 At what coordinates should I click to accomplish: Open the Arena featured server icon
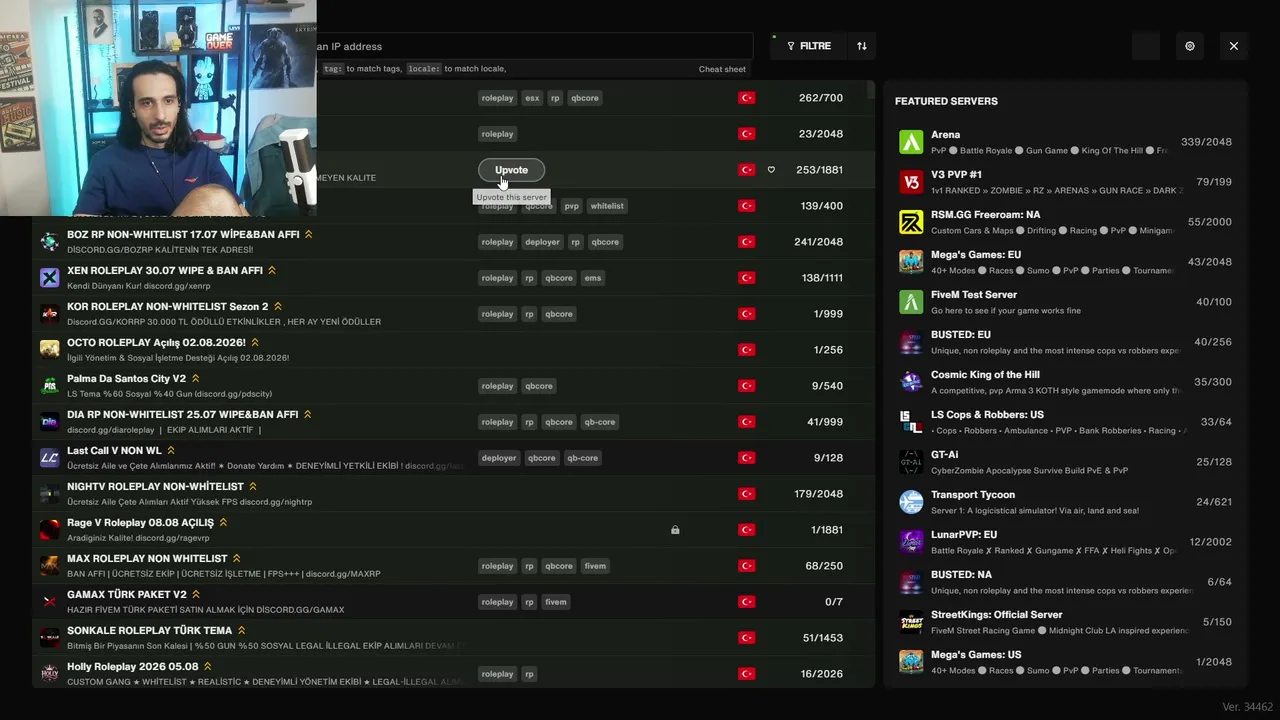pyautogui.click(x=911, y=142)
